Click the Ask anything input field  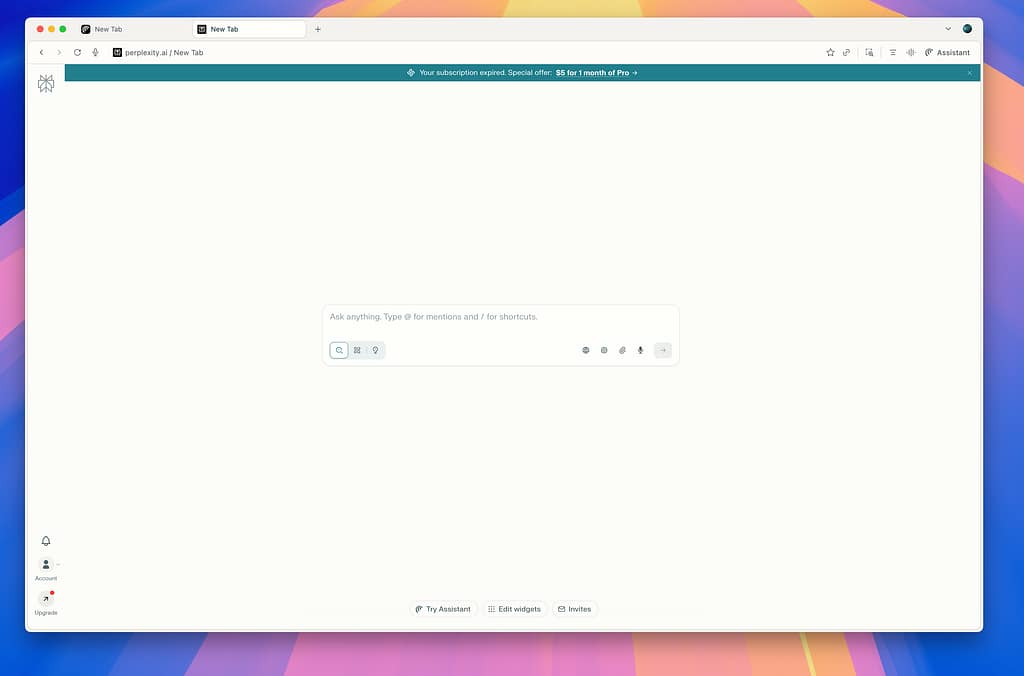click(x=500, y=317)
